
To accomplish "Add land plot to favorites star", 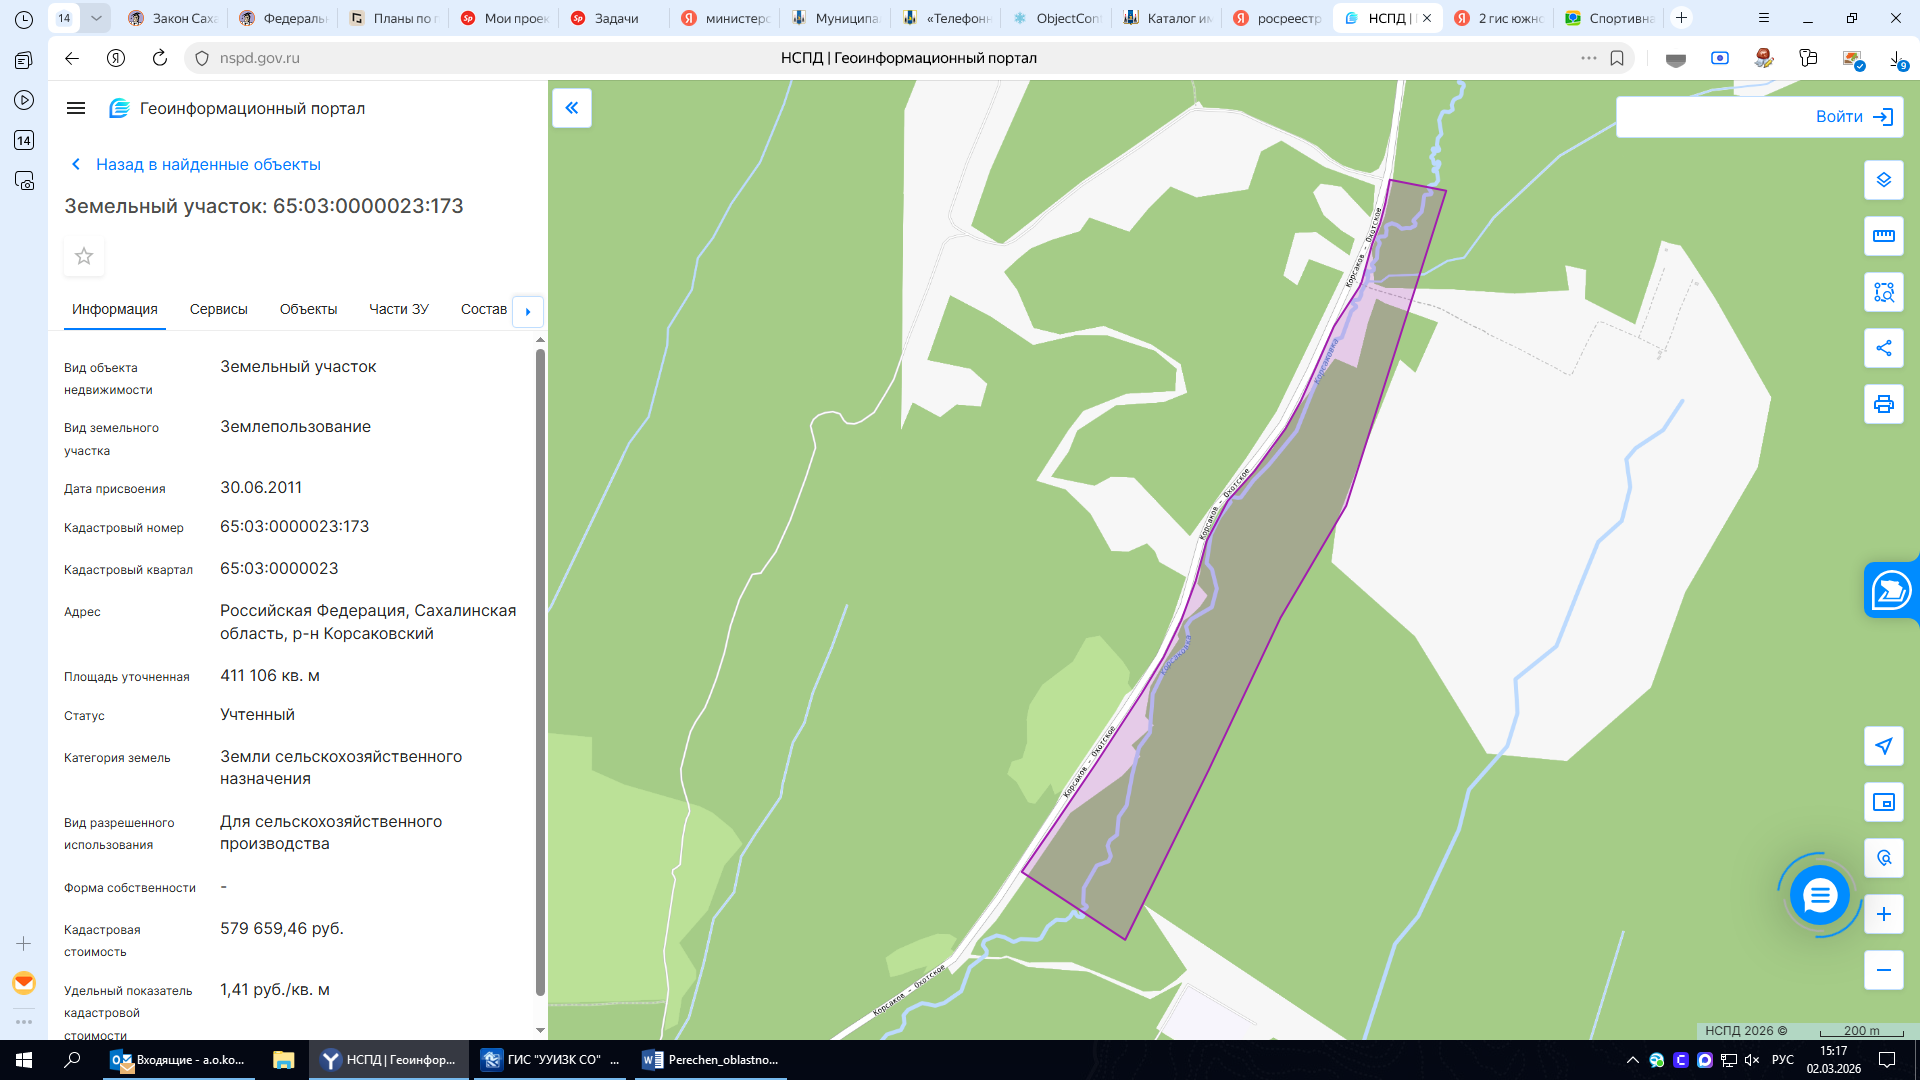I will tap(84, 256).
